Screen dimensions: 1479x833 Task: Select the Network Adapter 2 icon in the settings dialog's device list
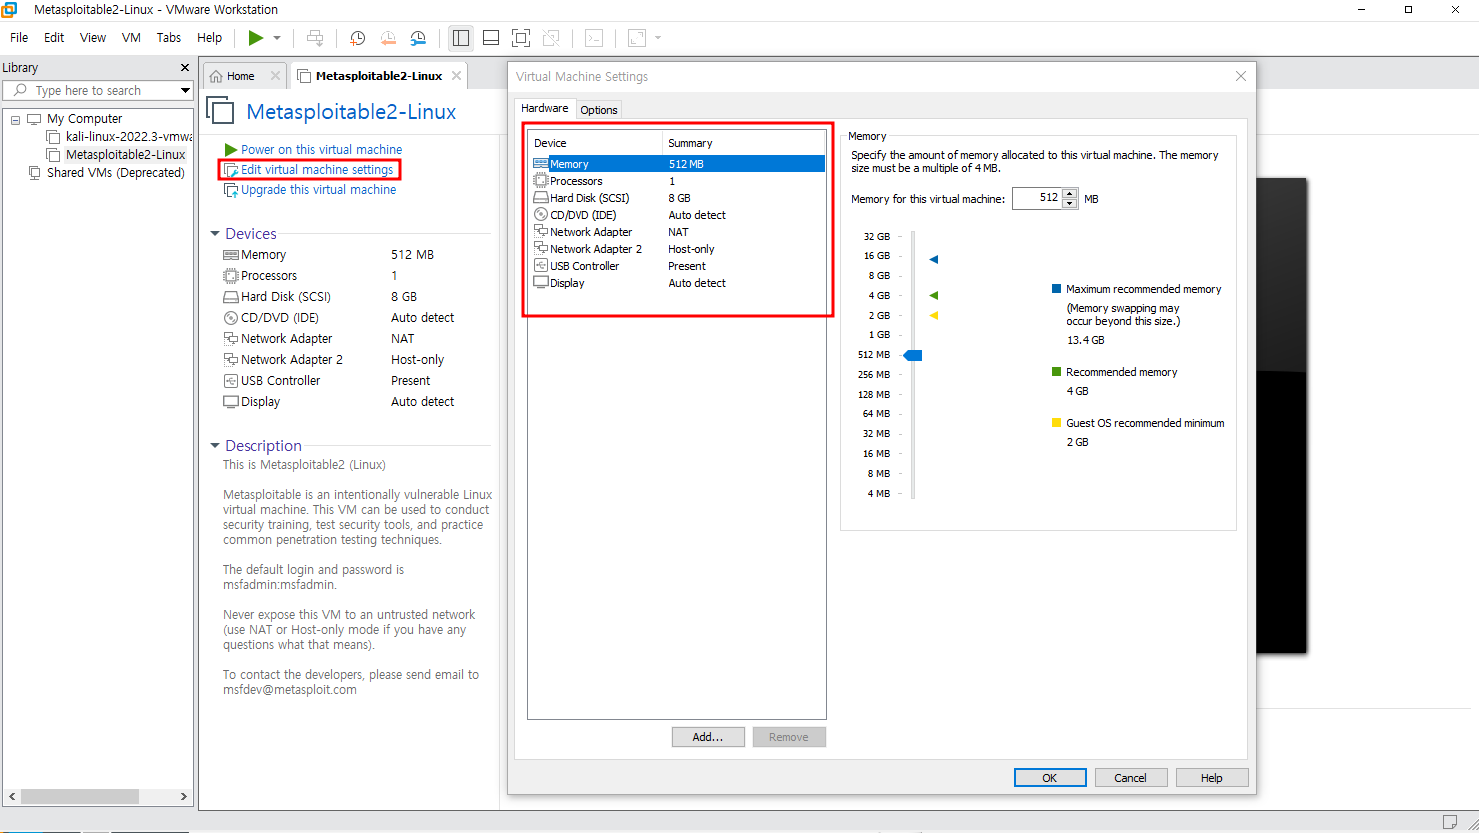541,249
